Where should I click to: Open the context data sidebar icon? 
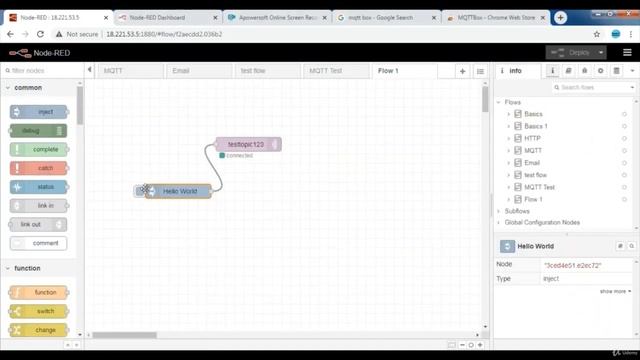pos(616,71)
